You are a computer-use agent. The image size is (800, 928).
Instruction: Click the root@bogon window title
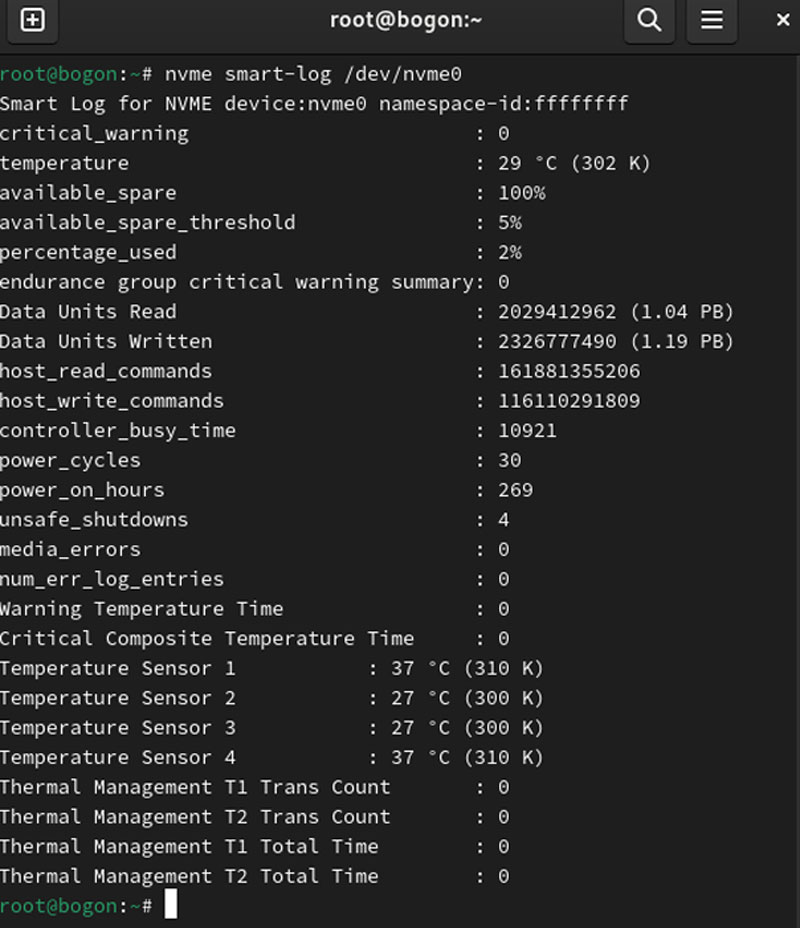click(x=405, y=20)
